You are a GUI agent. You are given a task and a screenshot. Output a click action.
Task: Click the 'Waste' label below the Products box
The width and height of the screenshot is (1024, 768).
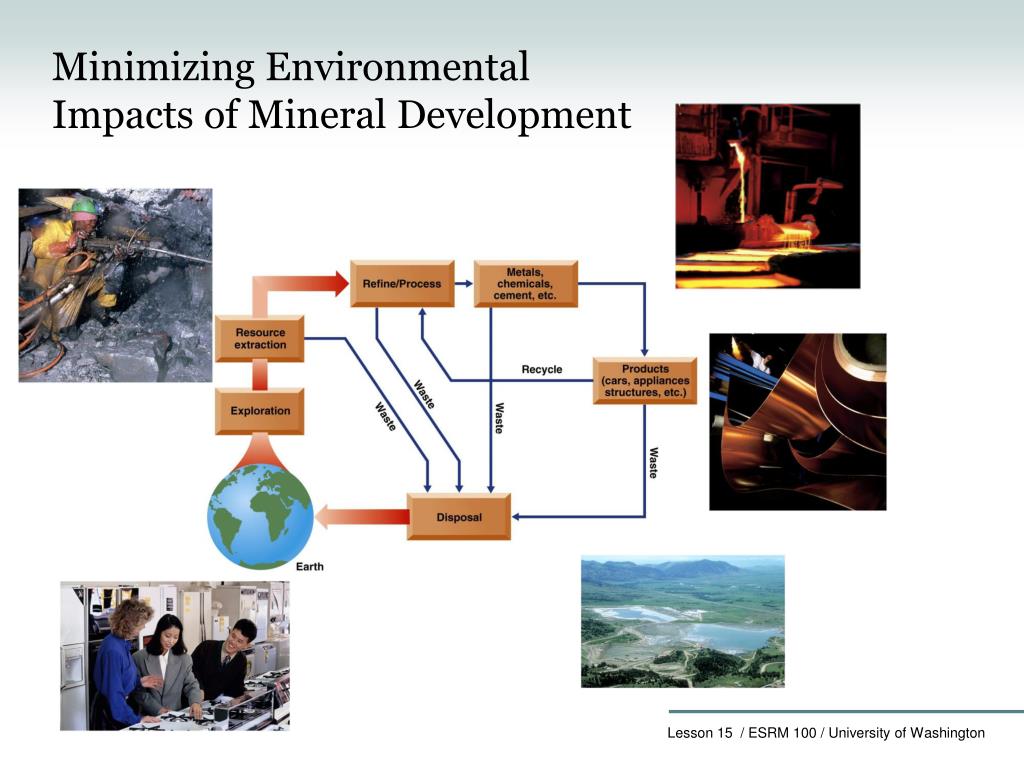click(x=653, y=462)
